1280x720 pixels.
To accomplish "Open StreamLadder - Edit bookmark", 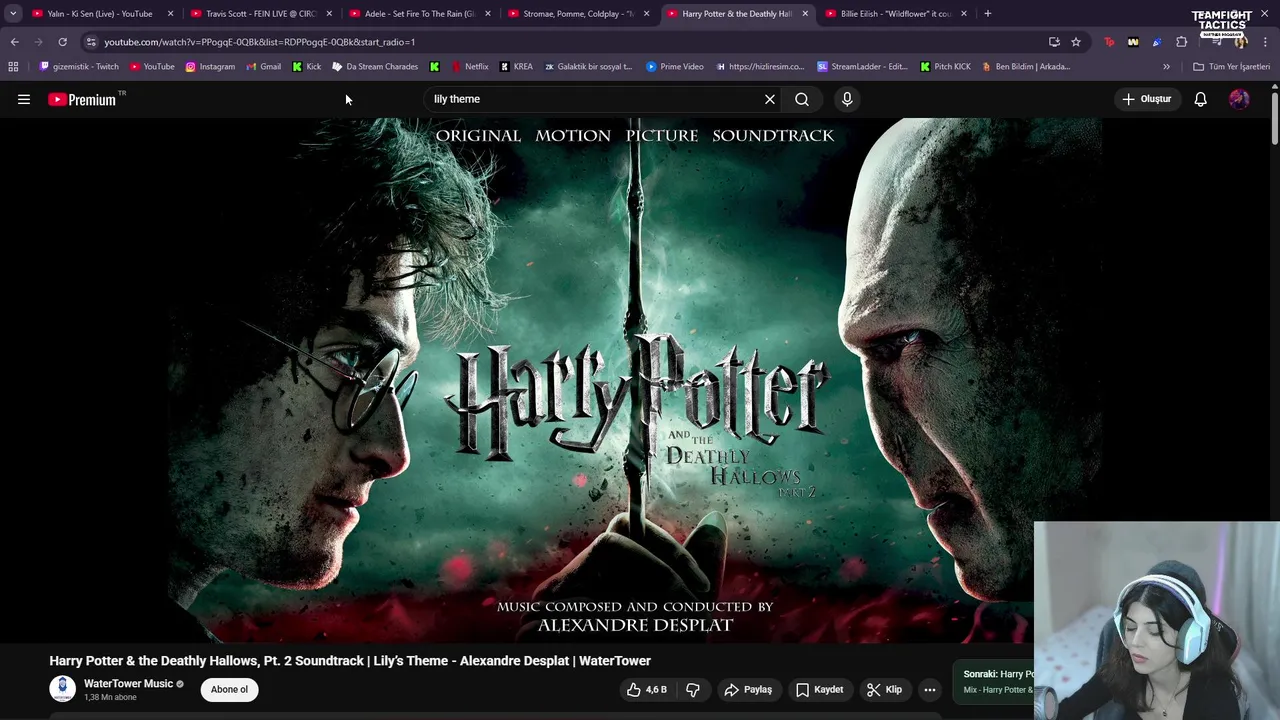I will pyautogui.click(x=862, y=67).
